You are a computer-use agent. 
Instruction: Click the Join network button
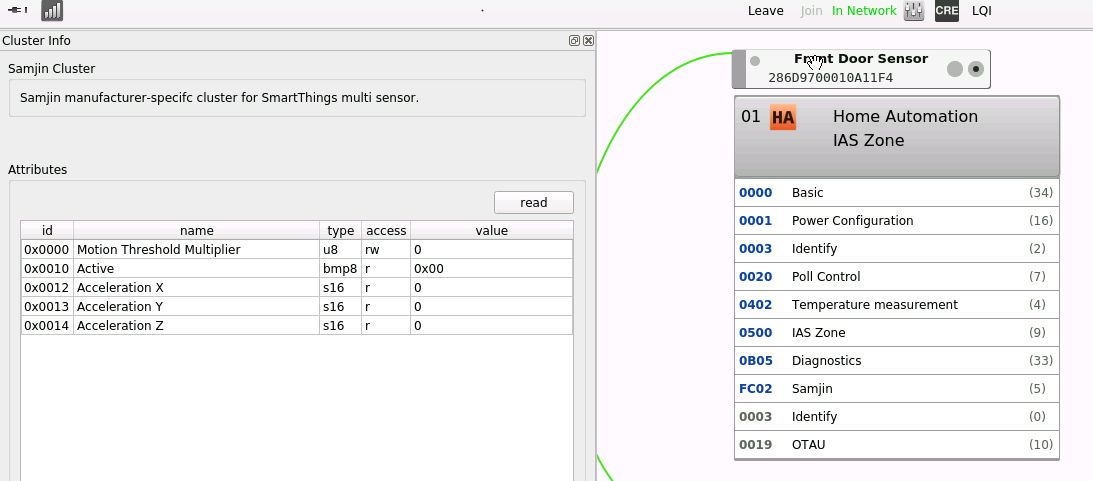coord(811,10)
